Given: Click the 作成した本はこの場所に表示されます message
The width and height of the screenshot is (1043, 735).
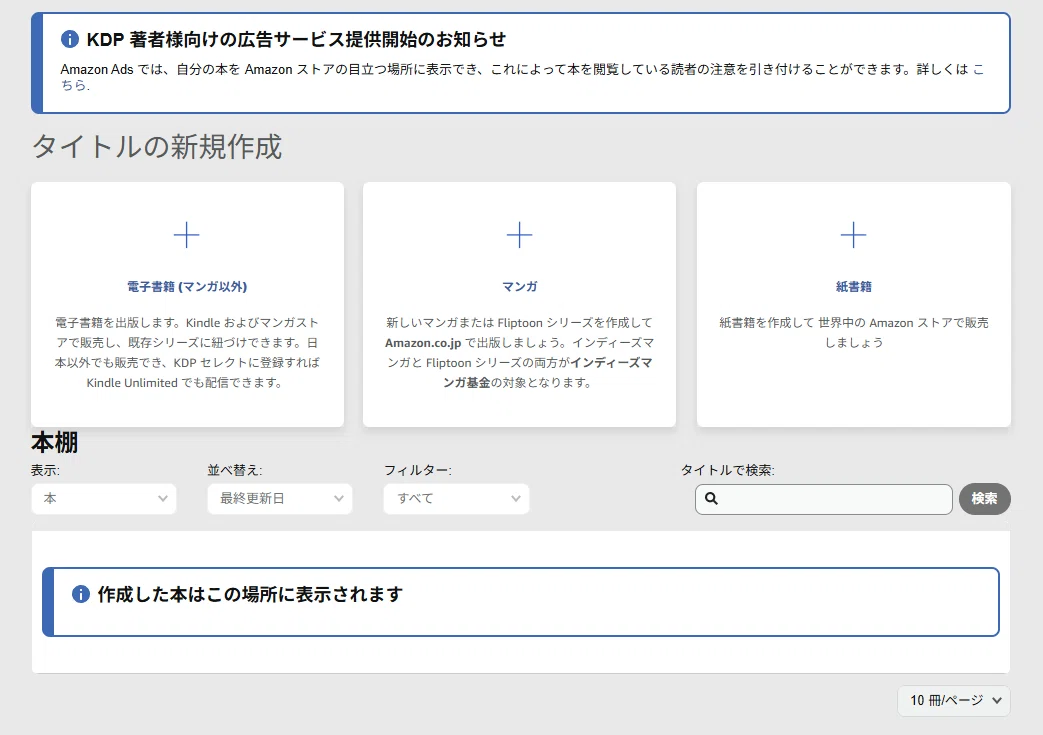Looking at the screenshot, I should (250, 594).
